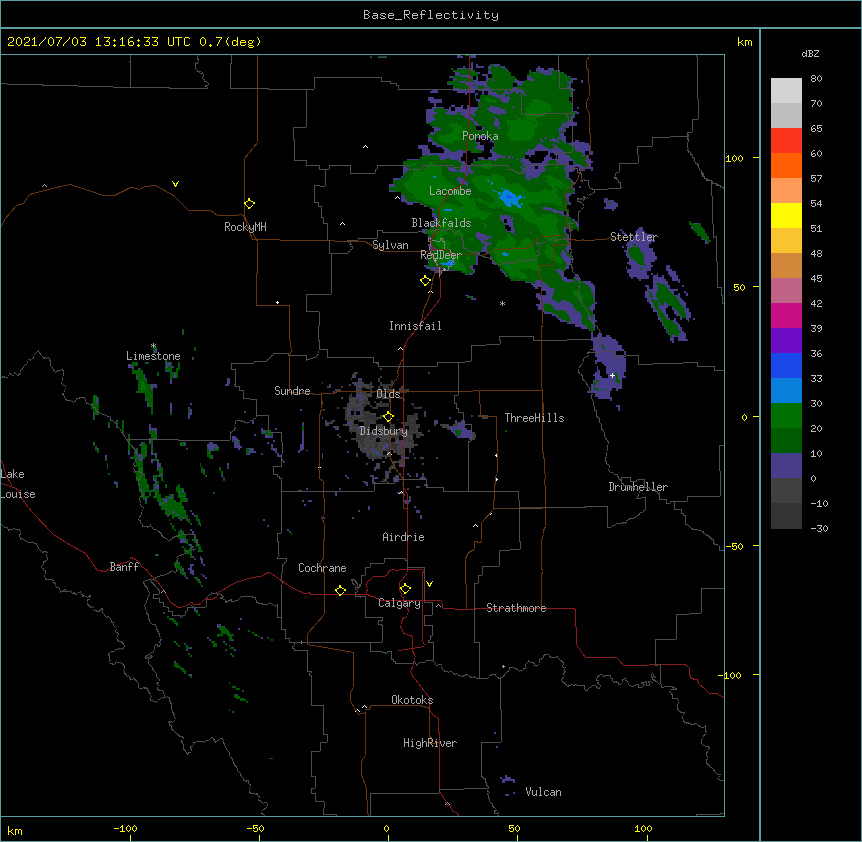Select the purple 39-36 dBZ legend band

click(786, 341)
